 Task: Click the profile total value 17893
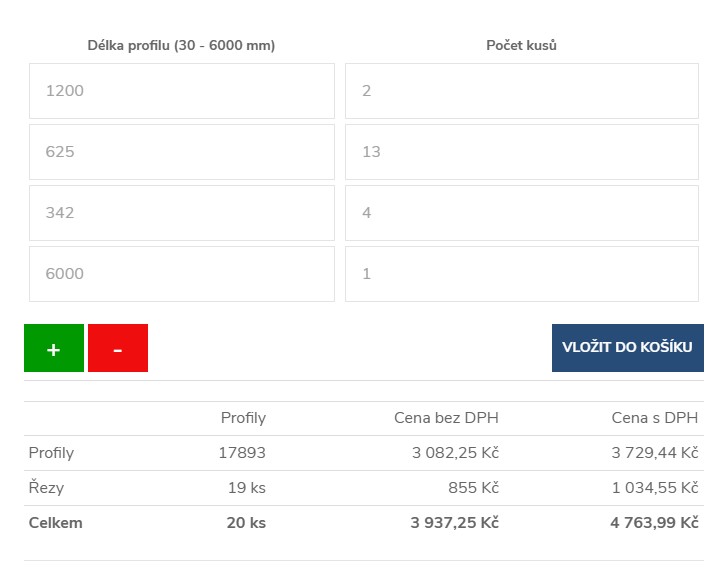pyautogui.click(x=242, y=453)
